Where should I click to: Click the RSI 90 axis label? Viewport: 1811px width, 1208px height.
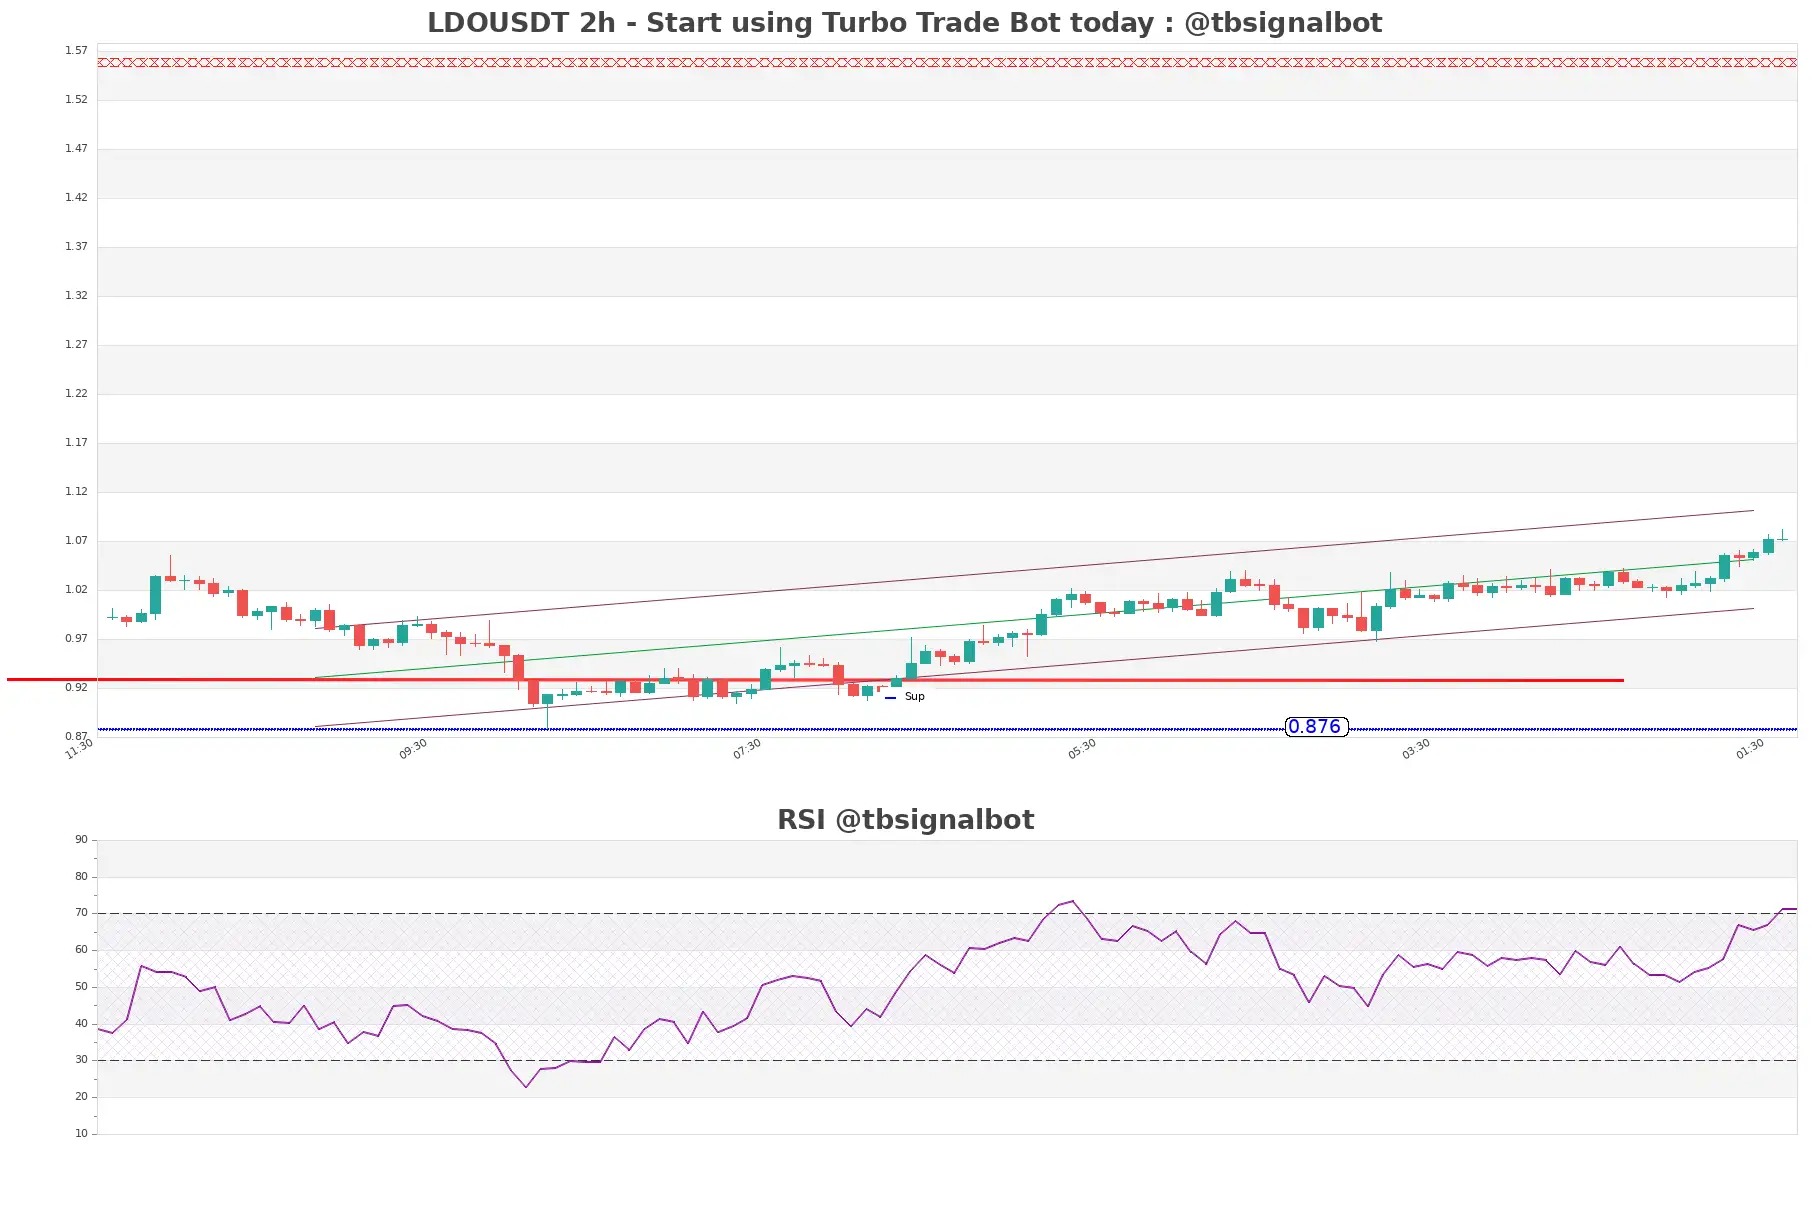pos(81,840)
